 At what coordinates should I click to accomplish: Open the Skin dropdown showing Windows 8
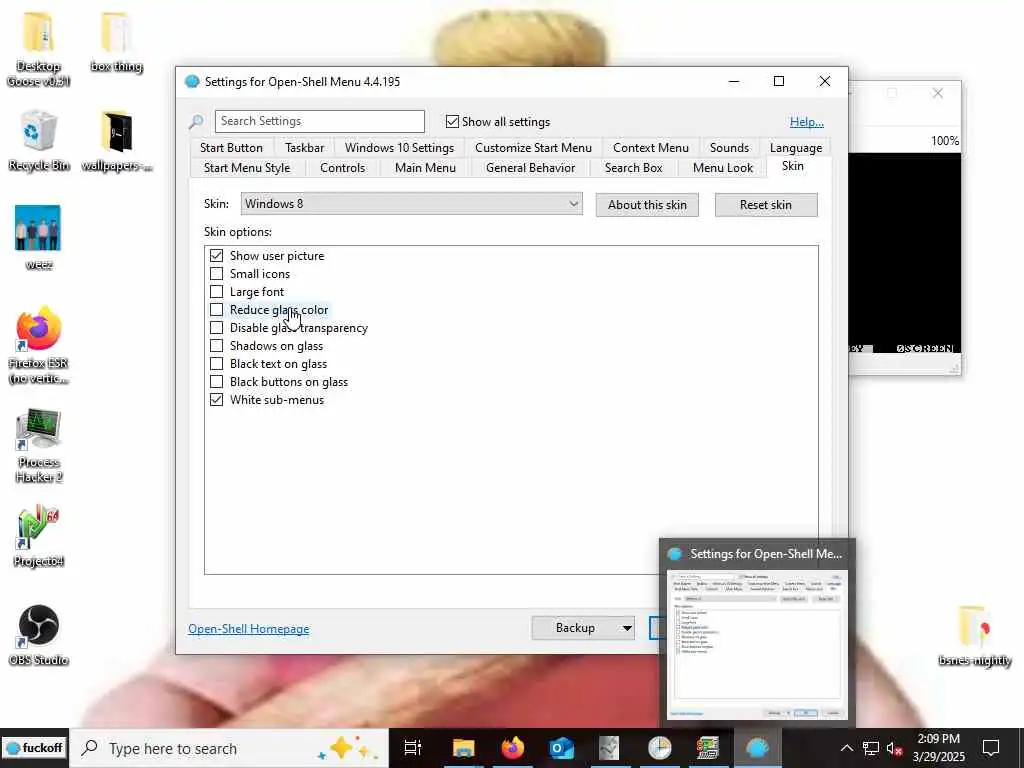point(411,204)
